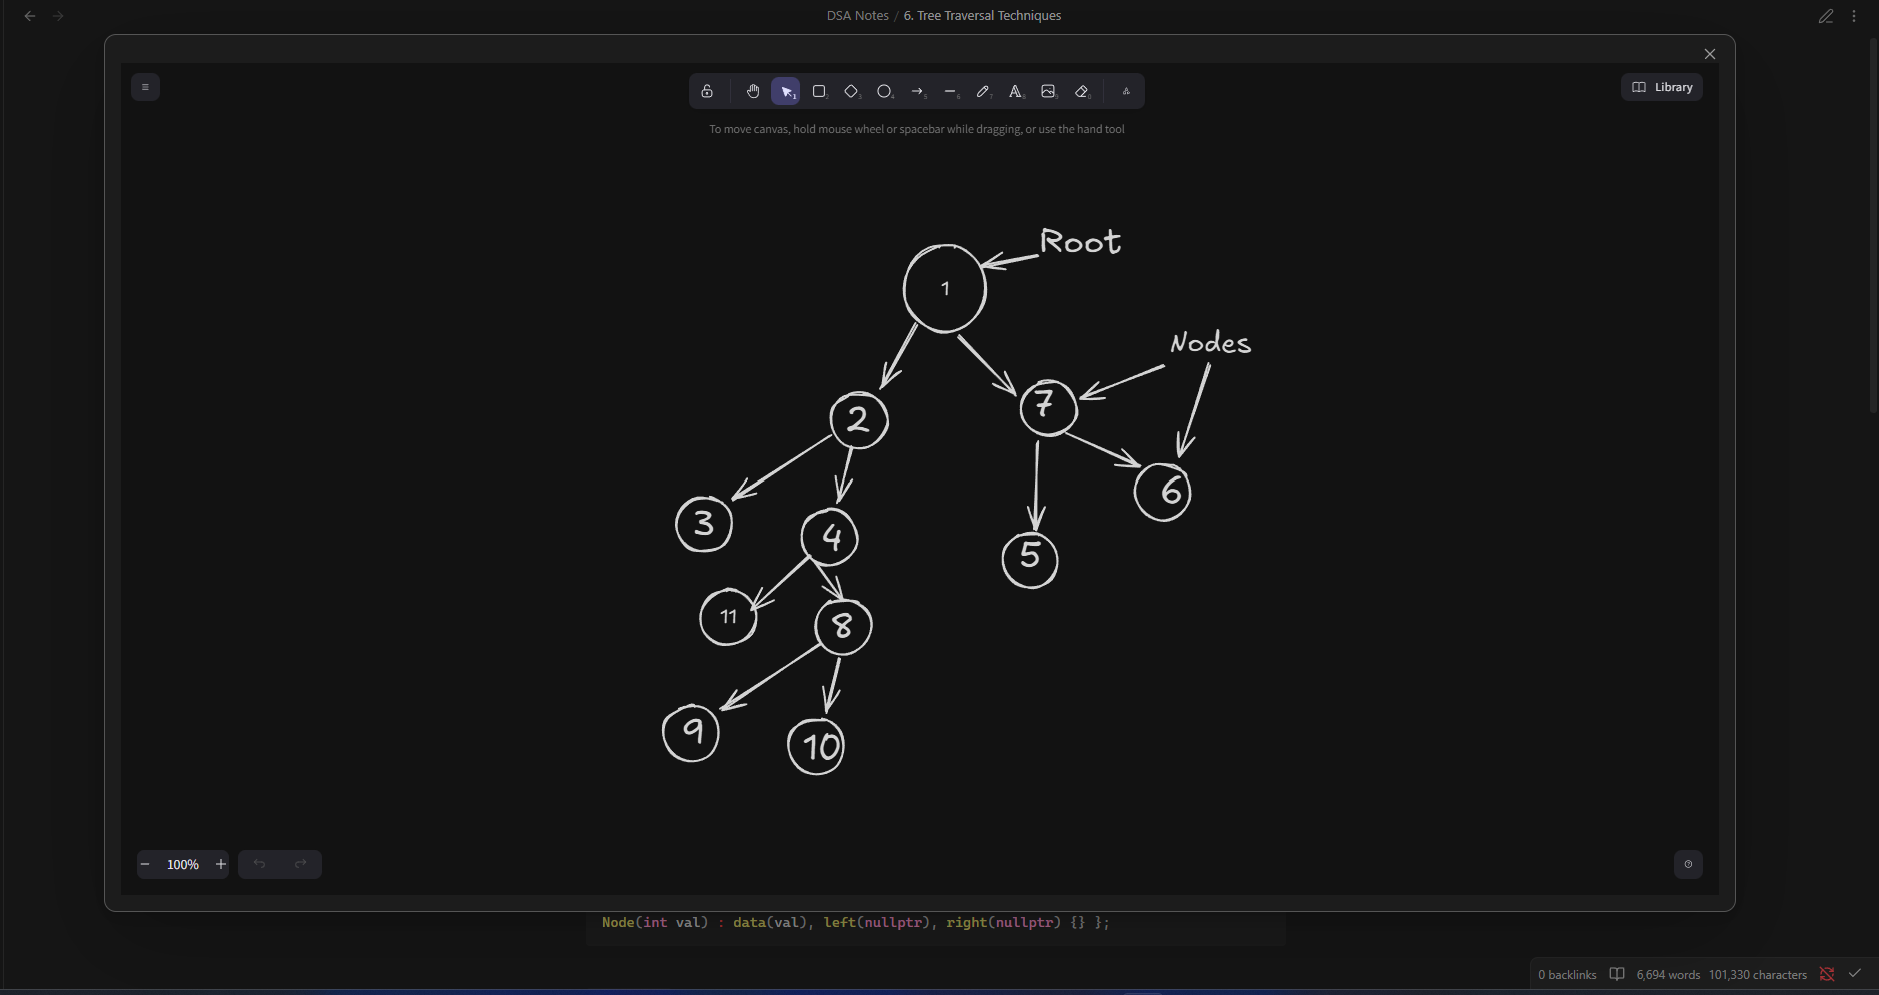Select the tree node circle 5
This screenshot has height=995, width=1879.
tap(1030, 559)
